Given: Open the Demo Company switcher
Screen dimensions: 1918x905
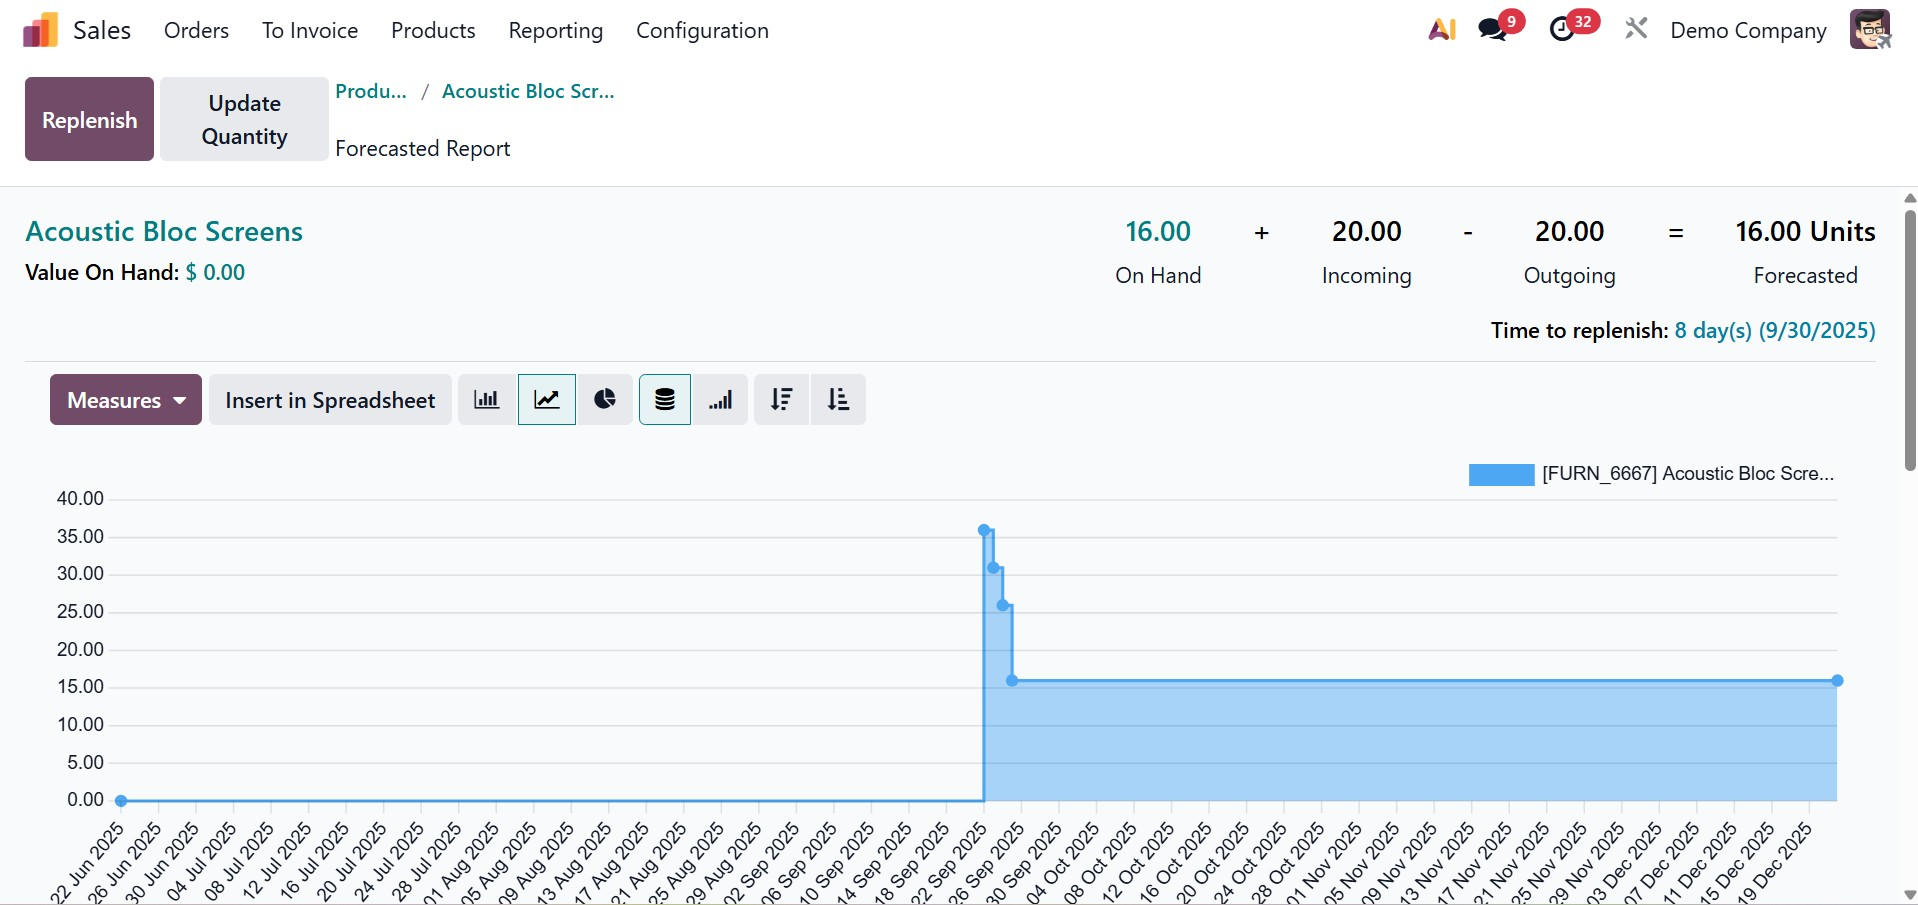Looking at the screenshot, I should pos(1747,30).
